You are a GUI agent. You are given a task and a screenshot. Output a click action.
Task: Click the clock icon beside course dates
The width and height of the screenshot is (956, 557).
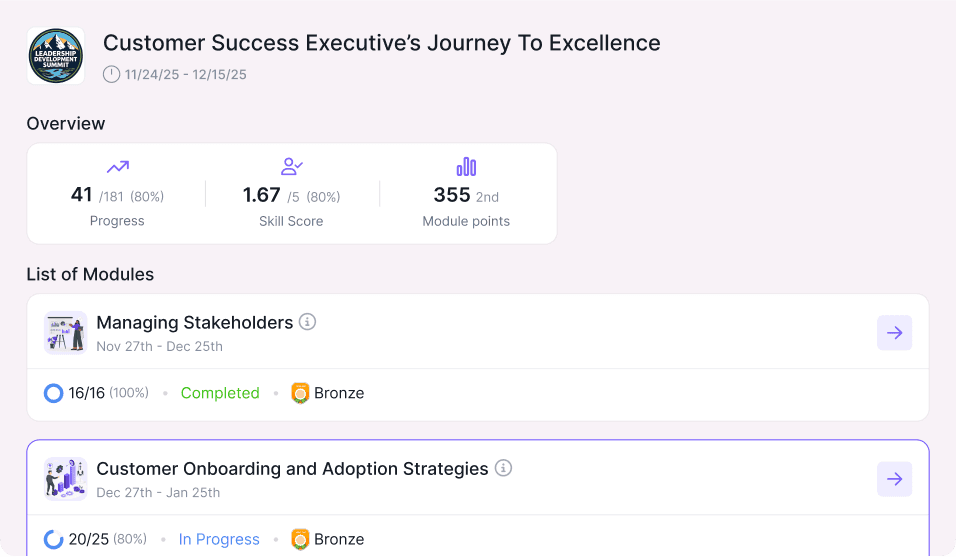click(111, 74)
